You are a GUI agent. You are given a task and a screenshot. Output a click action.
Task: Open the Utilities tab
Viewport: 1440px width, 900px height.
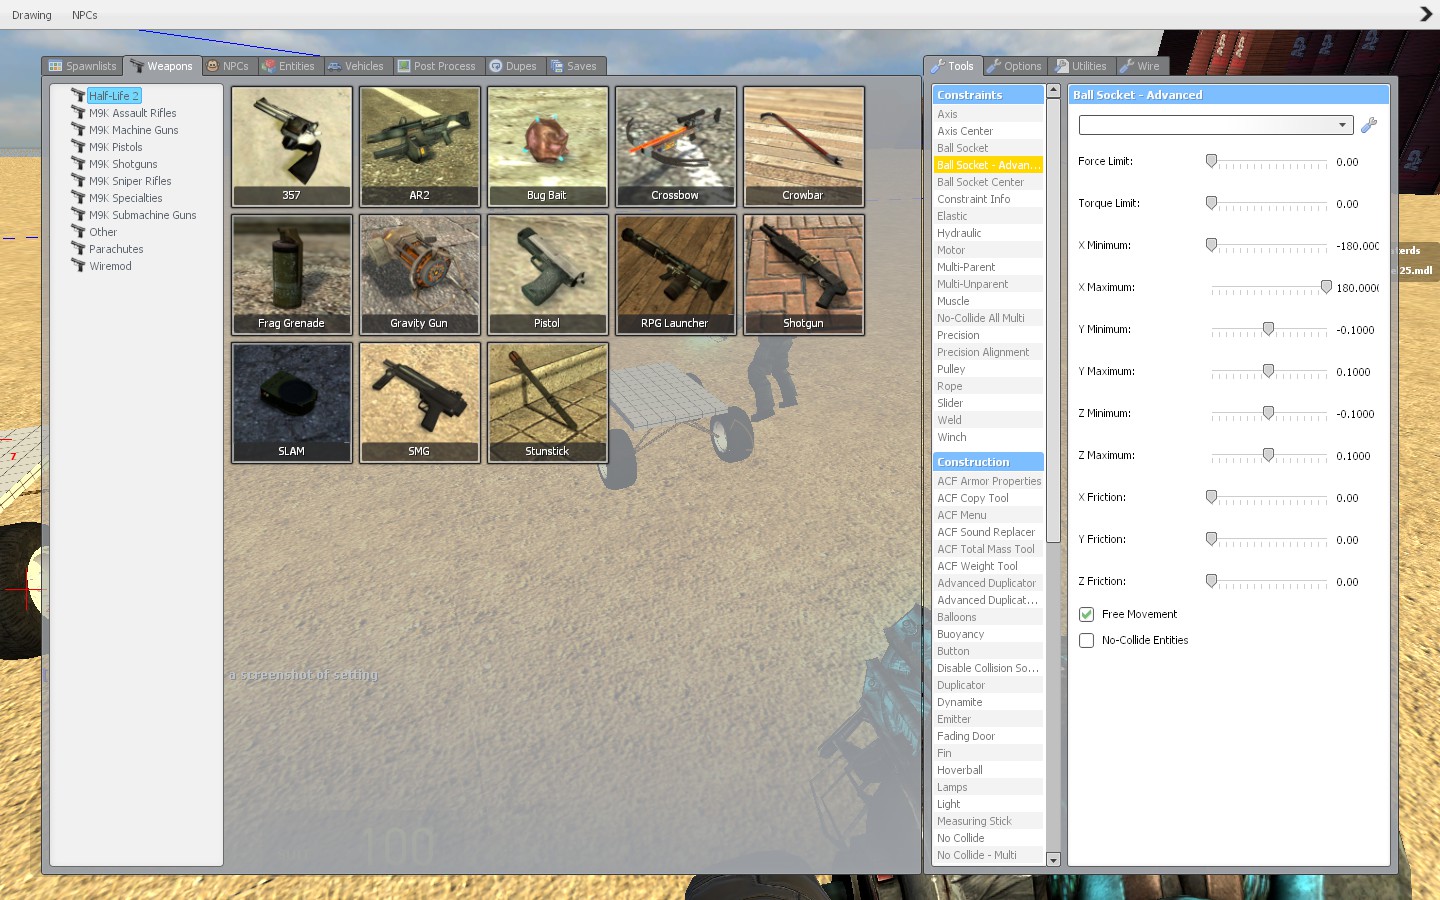[x=1082, y=66]
